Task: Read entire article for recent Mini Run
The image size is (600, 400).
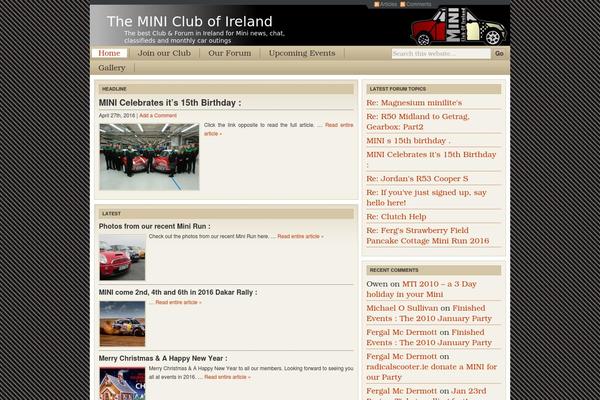Action: click(300, 237)
